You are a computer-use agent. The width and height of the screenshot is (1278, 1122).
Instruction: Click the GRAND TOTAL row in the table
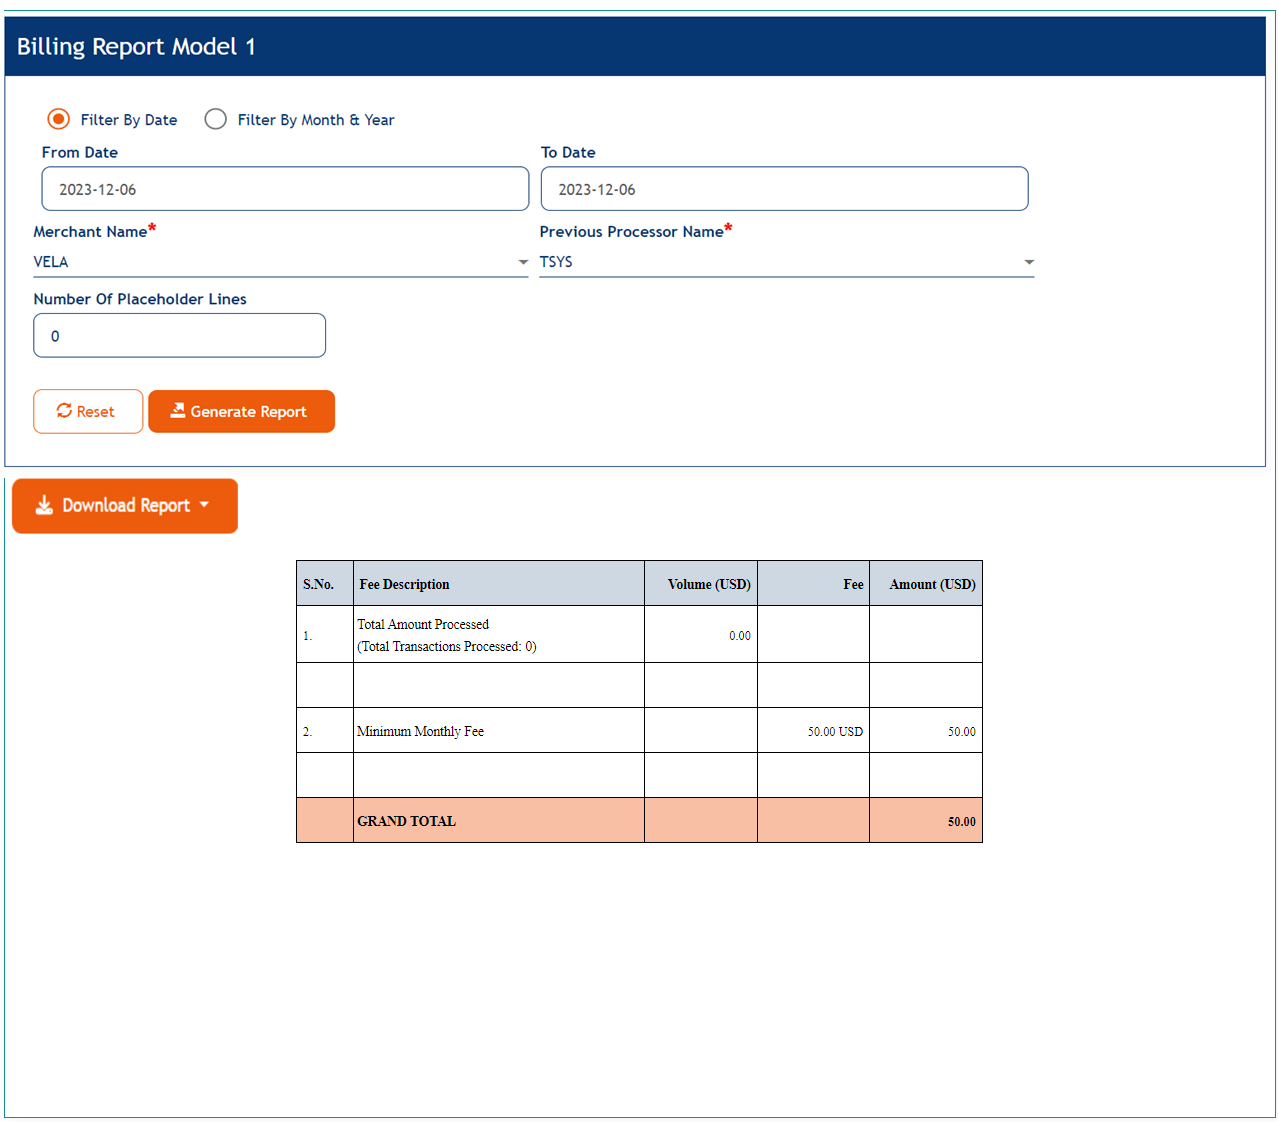click(x=639, y=820)
